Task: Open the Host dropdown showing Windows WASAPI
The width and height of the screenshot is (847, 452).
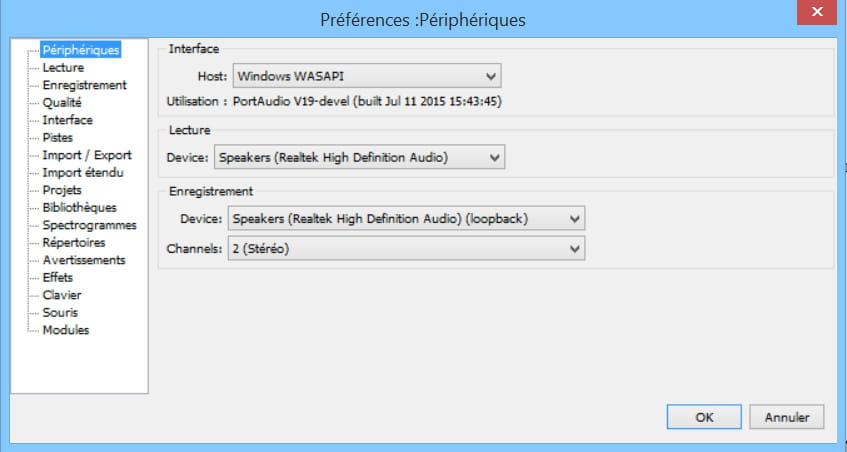Action: pos(367,76)
